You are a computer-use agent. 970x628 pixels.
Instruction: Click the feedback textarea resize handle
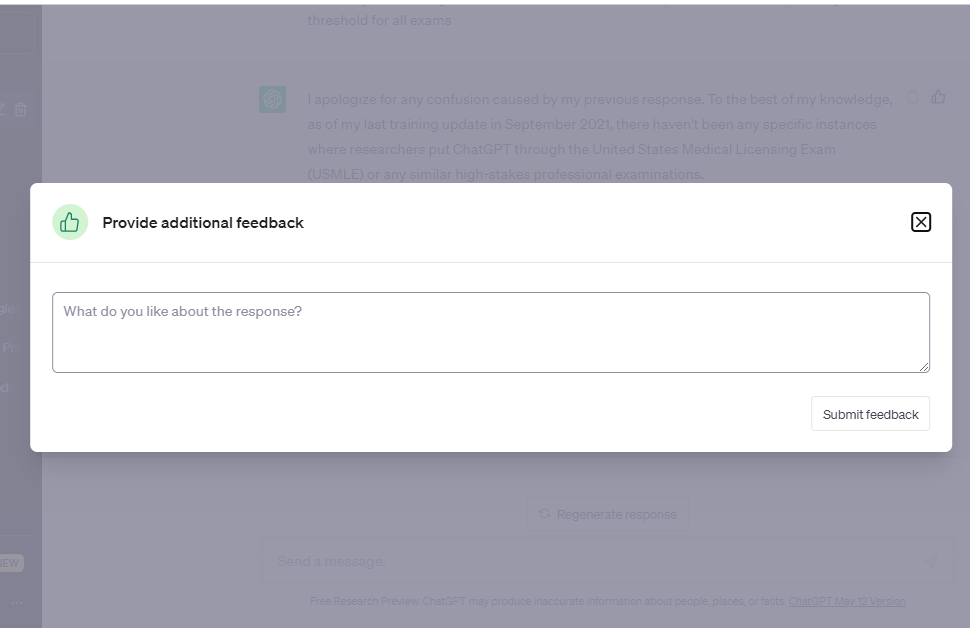[x=924, y=367]
